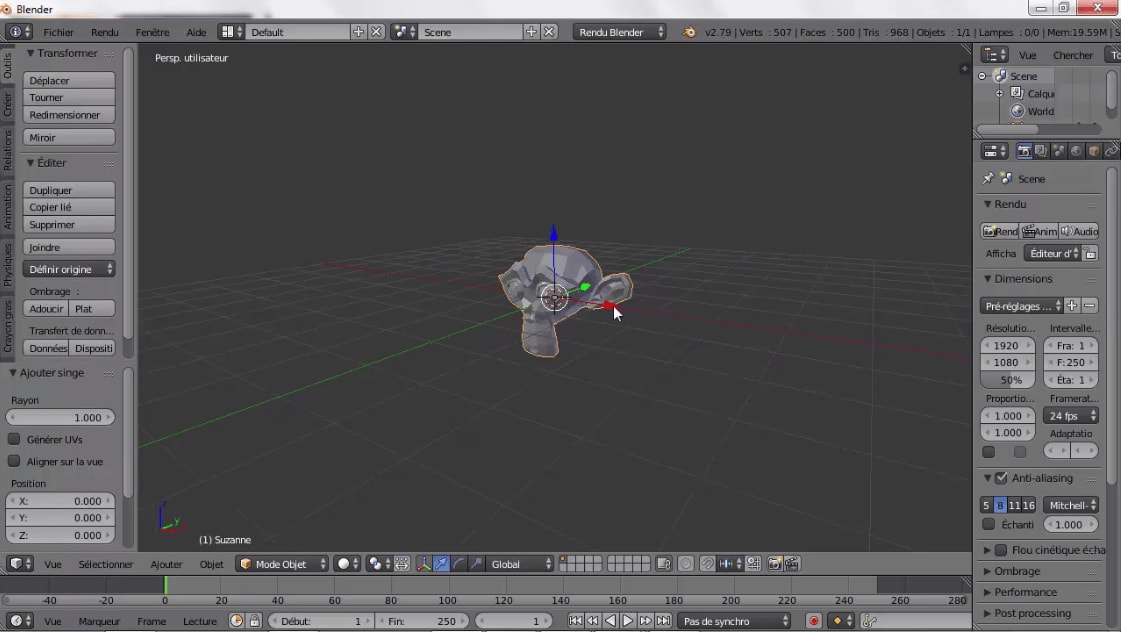Open the Fichier menu

point(58,31)
